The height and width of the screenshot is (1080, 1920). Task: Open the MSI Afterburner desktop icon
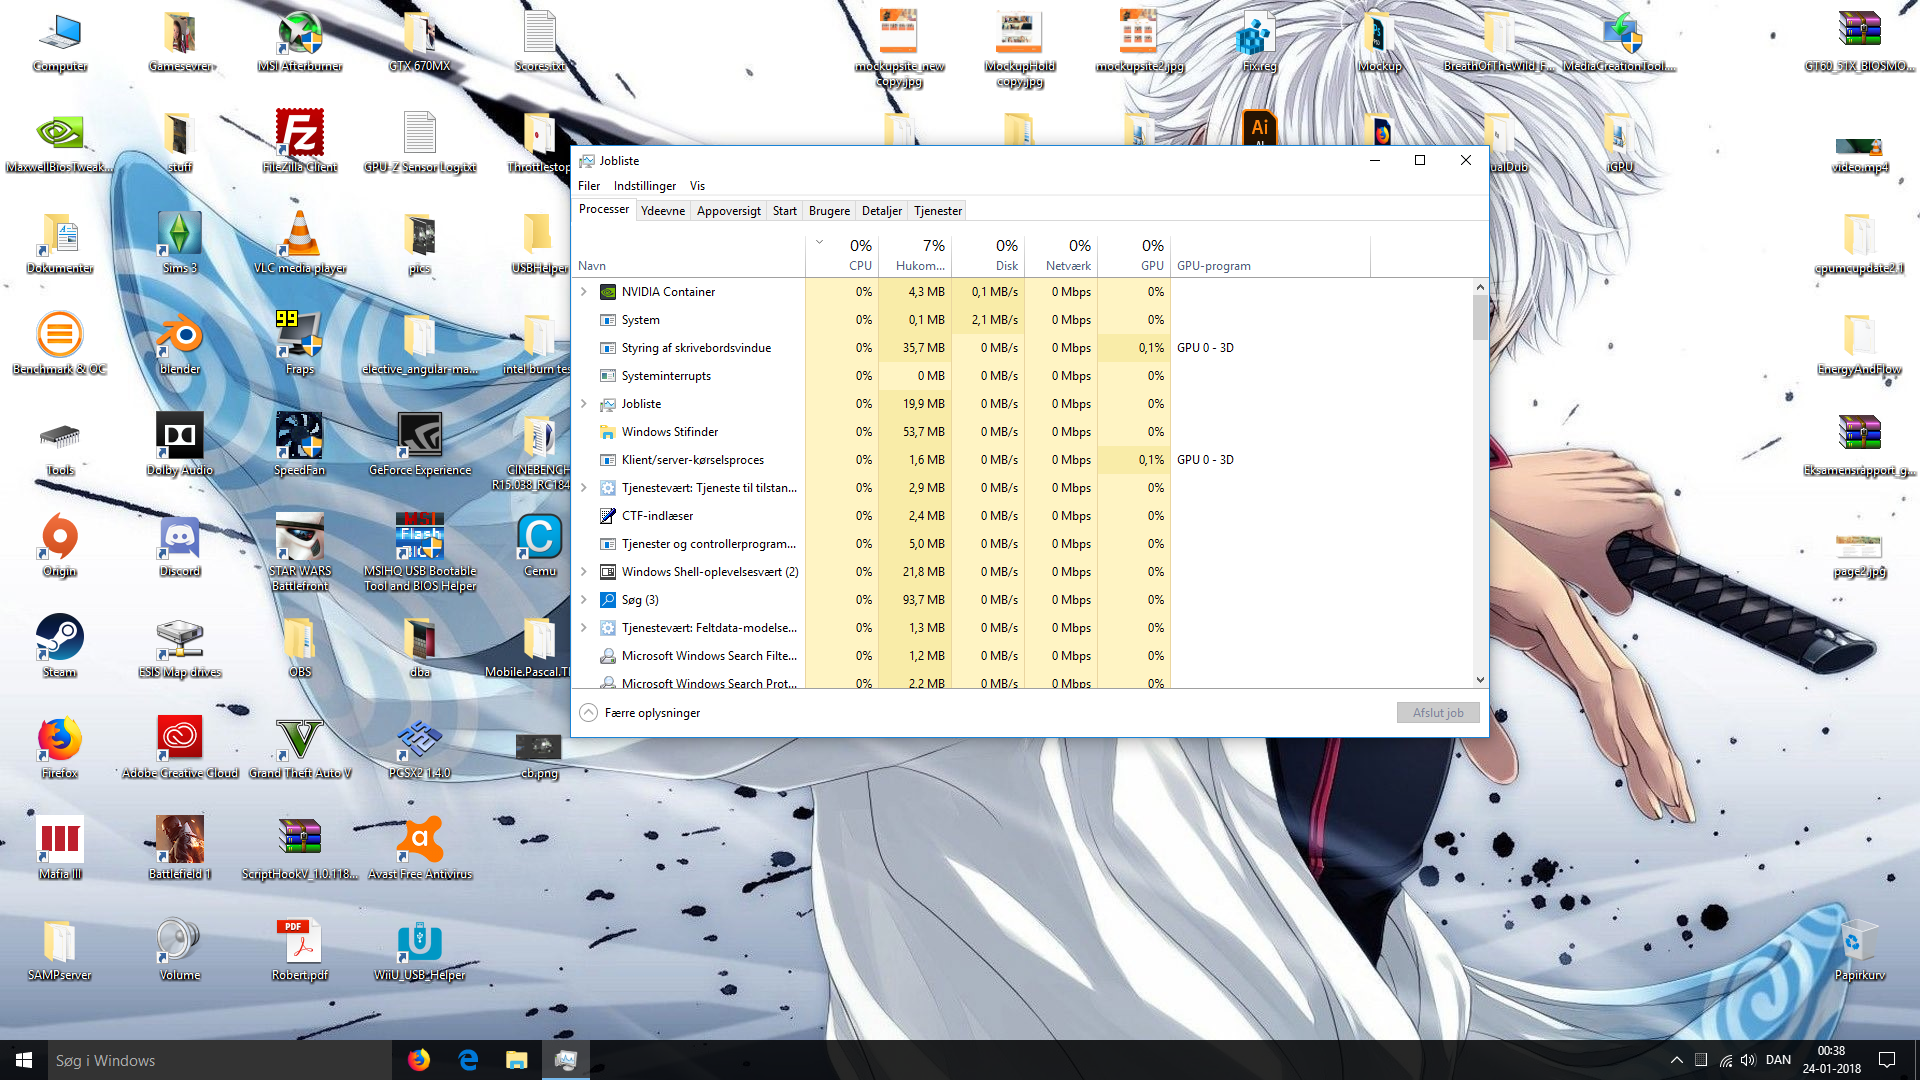[x=300, y=42]
